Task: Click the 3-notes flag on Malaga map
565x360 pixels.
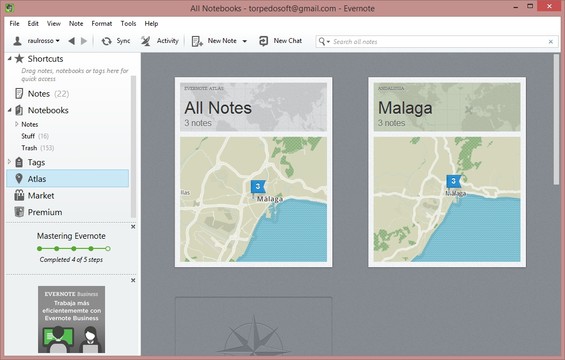Action: [x=454, y=181]
